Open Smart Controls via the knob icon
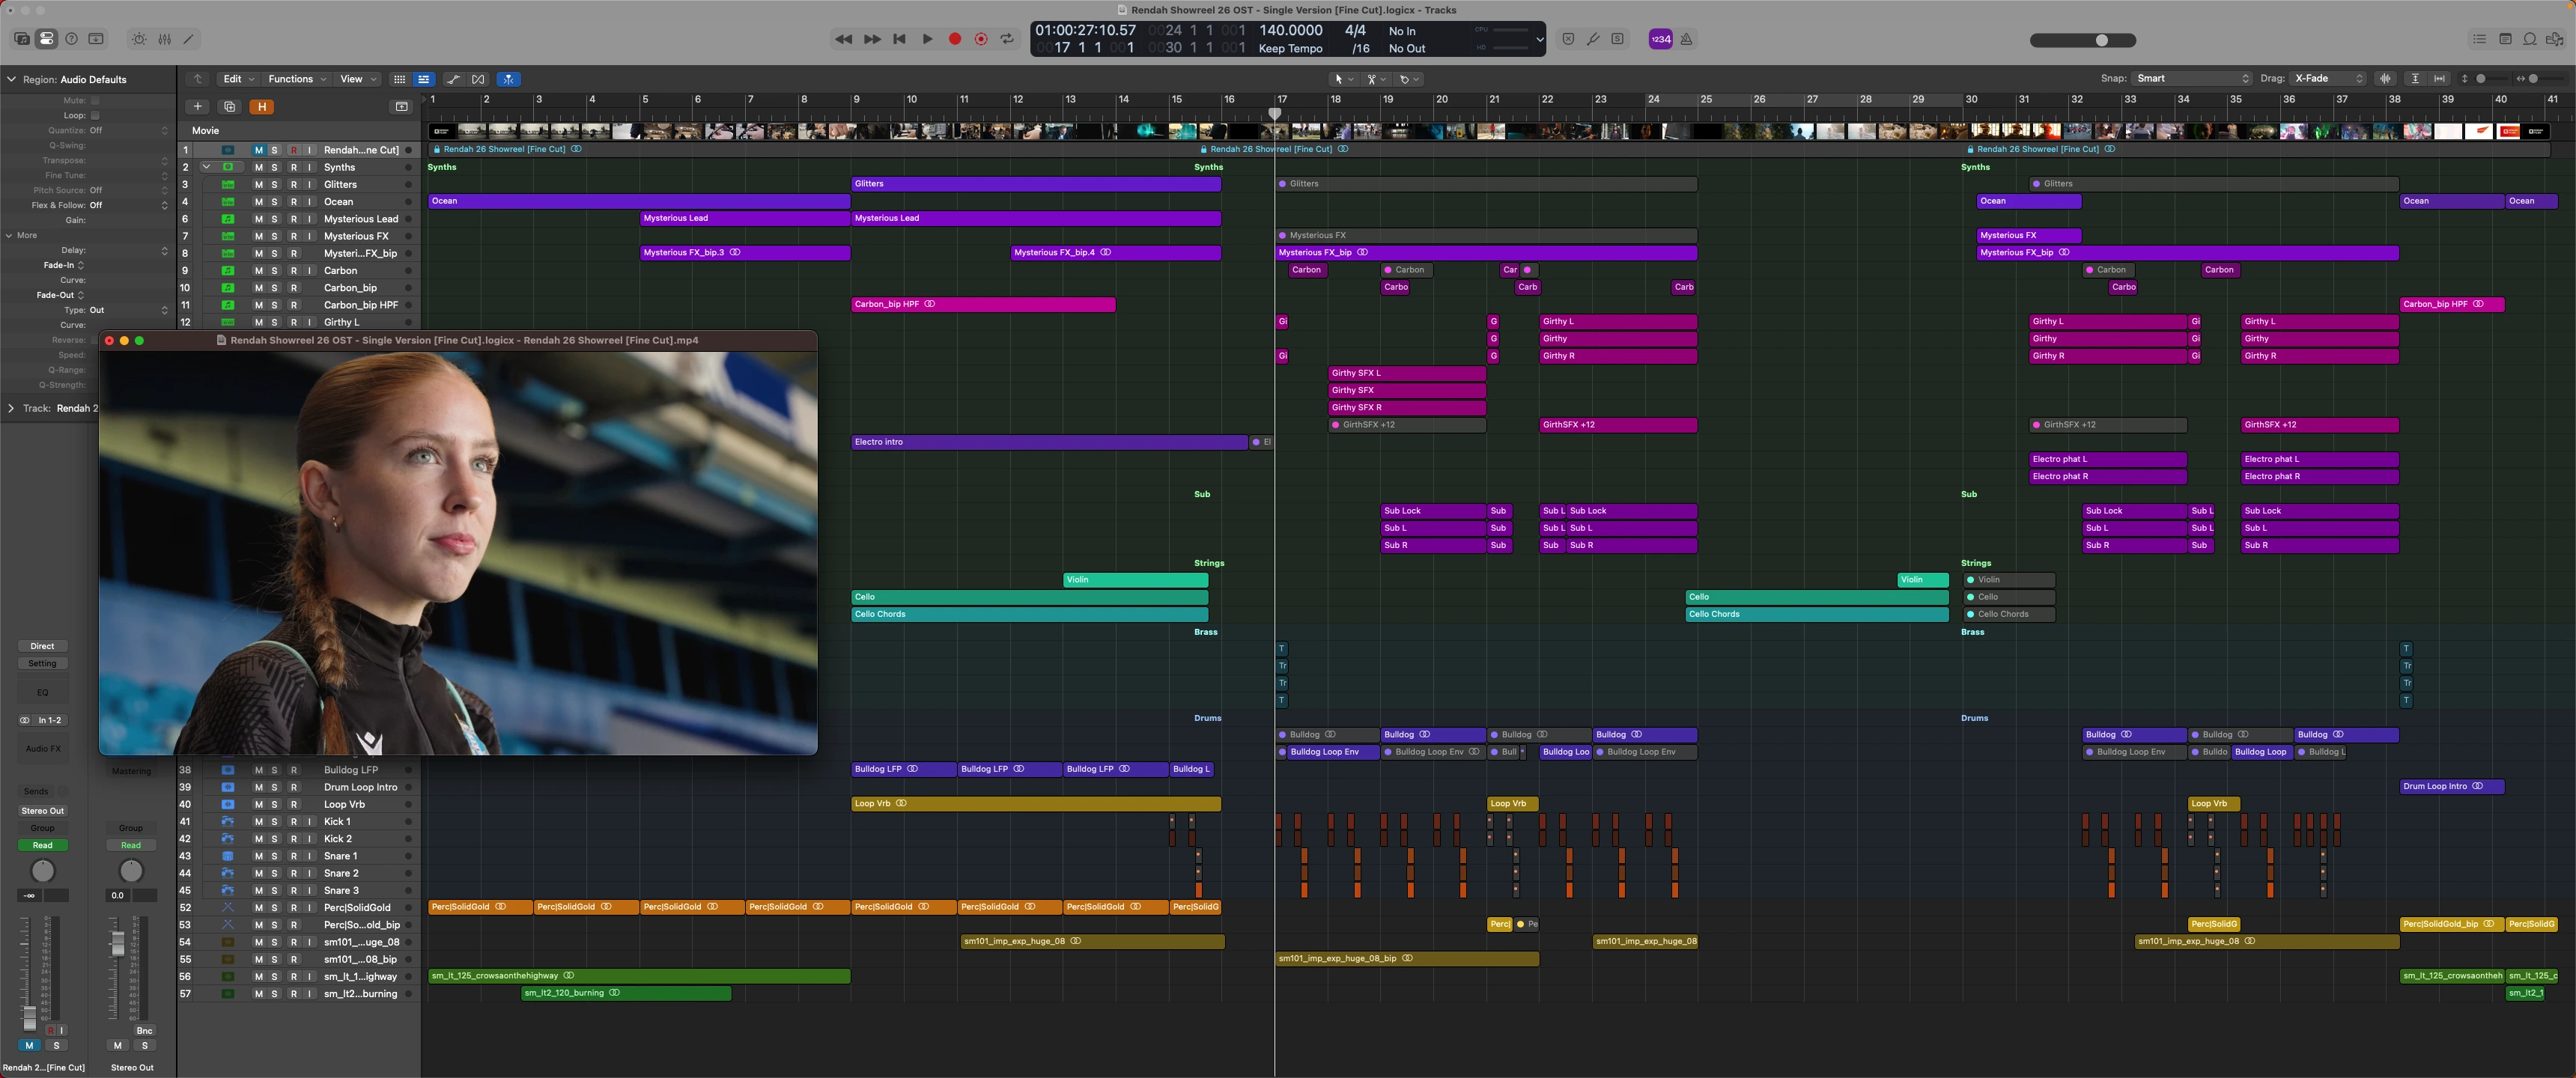2576x1078 pixels. pyautogui.click(x=138, y=39)
